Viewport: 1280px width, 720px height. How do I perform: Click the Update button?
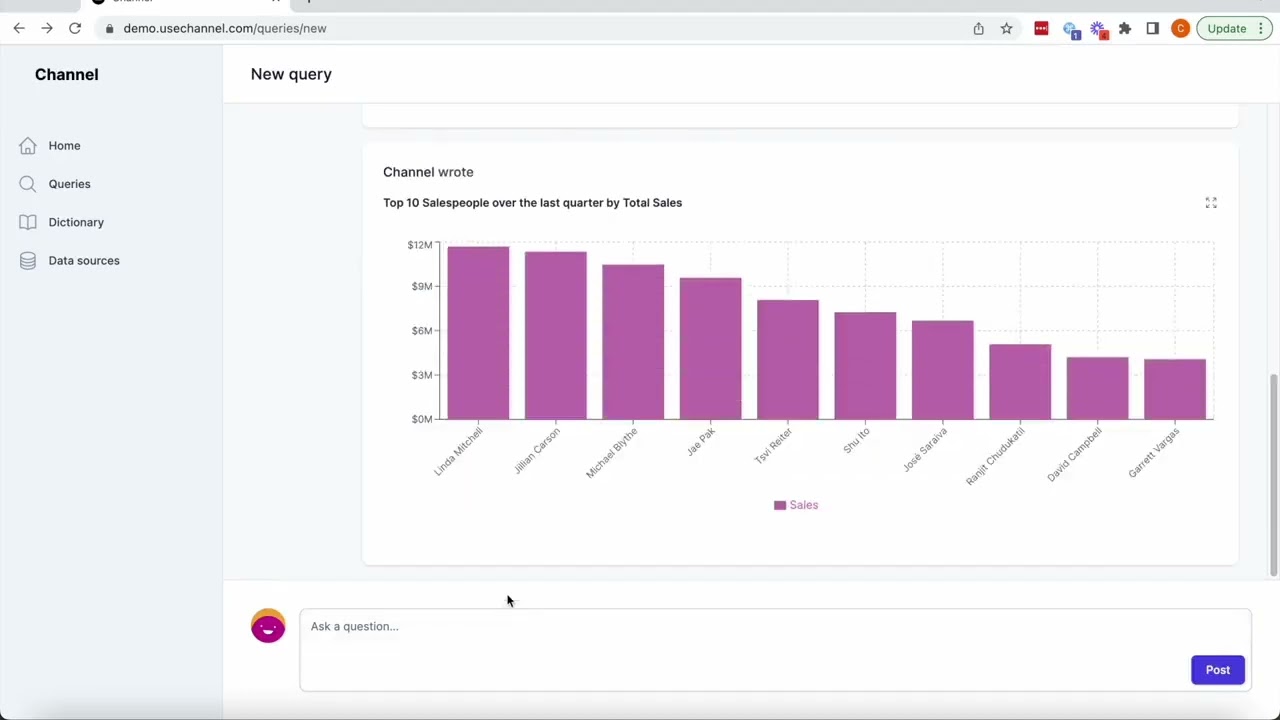[x=1227, y=28]
